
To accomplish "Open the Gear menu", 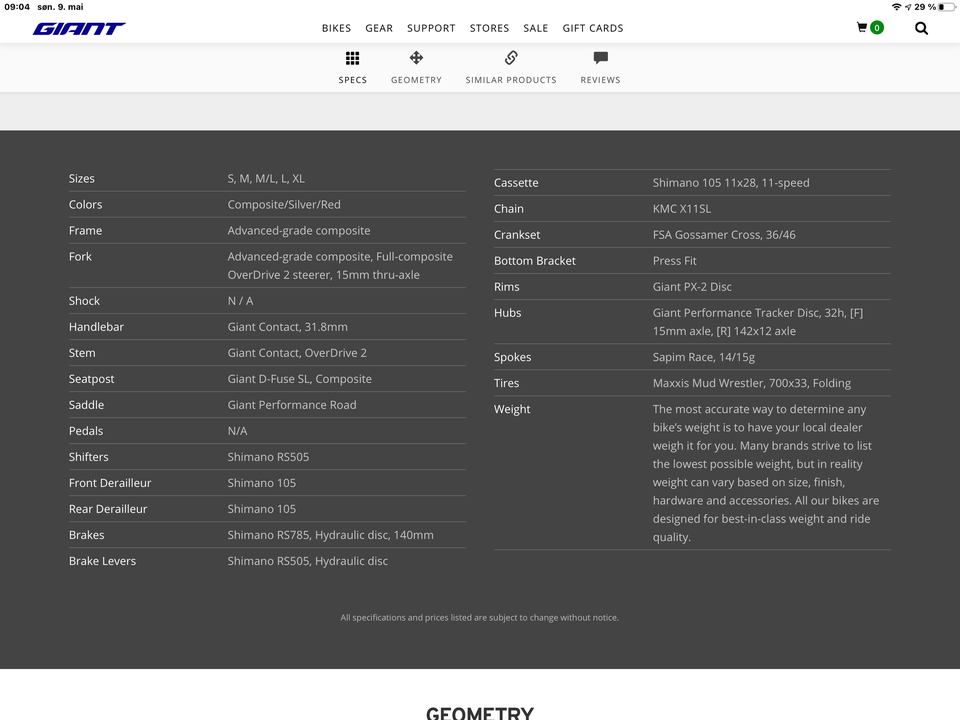I will [379, 28].
